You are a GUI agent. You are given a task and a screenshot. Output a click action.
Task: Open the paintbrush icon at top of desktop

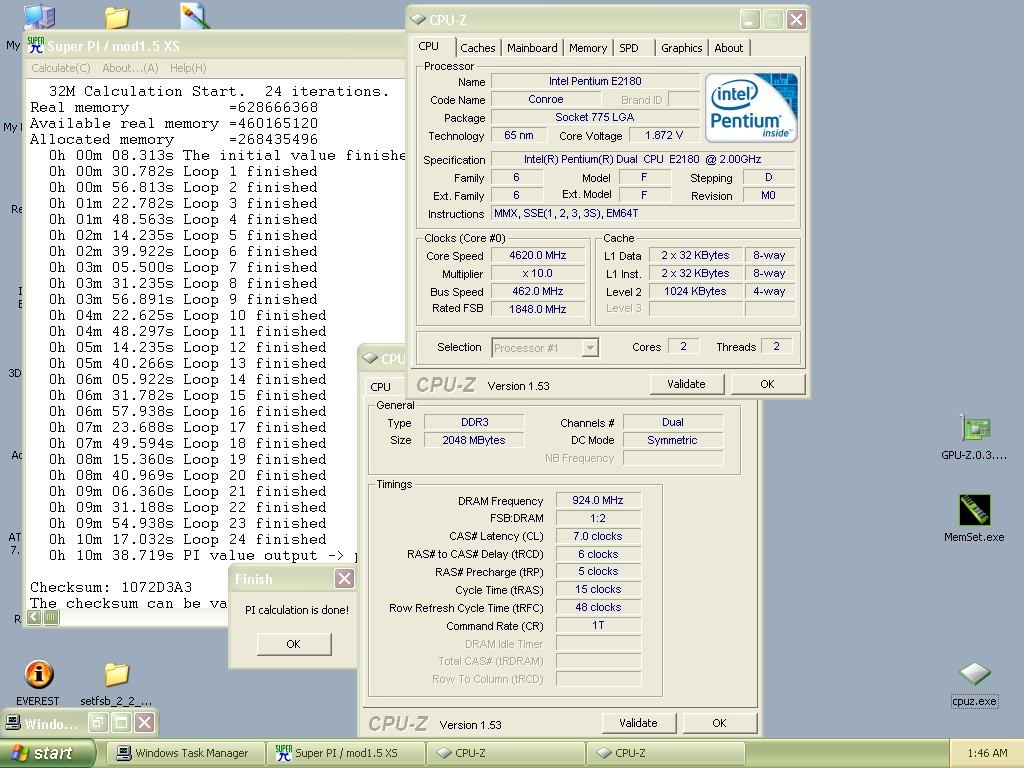(195, 16)
